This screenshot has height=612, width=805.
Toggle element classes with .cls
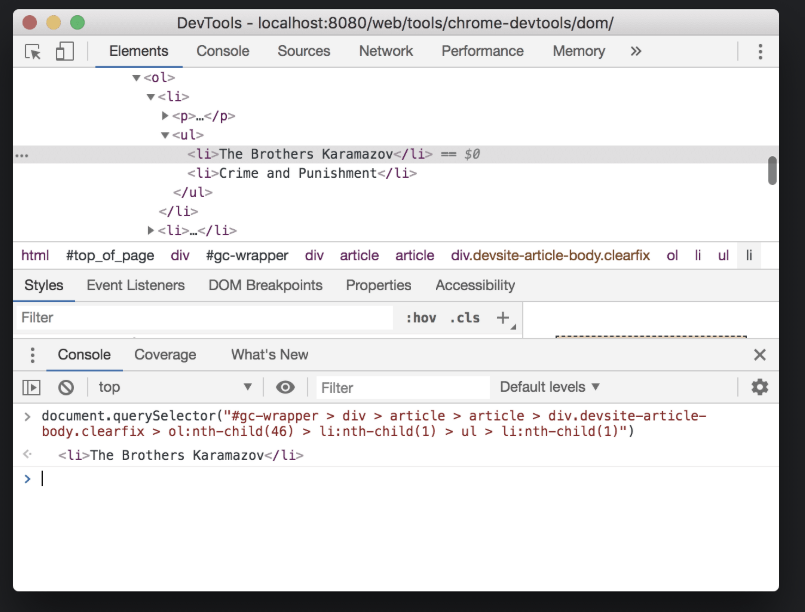(464, 317)
